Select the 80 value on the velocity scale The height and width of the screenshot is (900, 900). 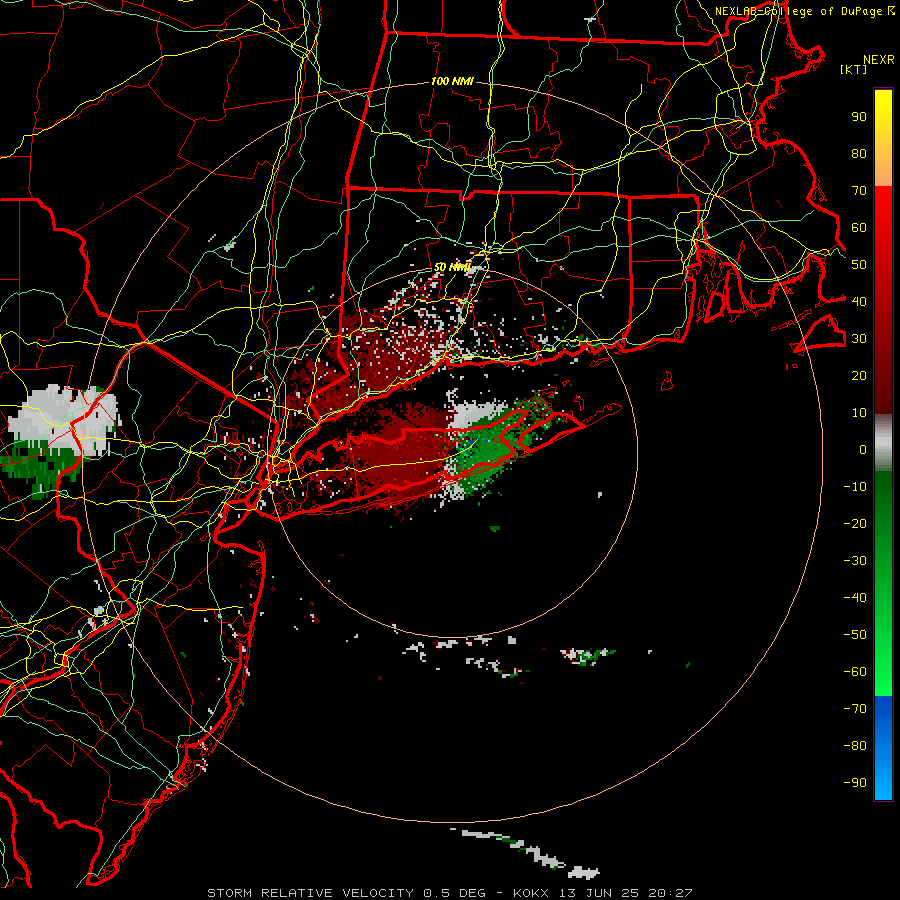click(859, 153)
